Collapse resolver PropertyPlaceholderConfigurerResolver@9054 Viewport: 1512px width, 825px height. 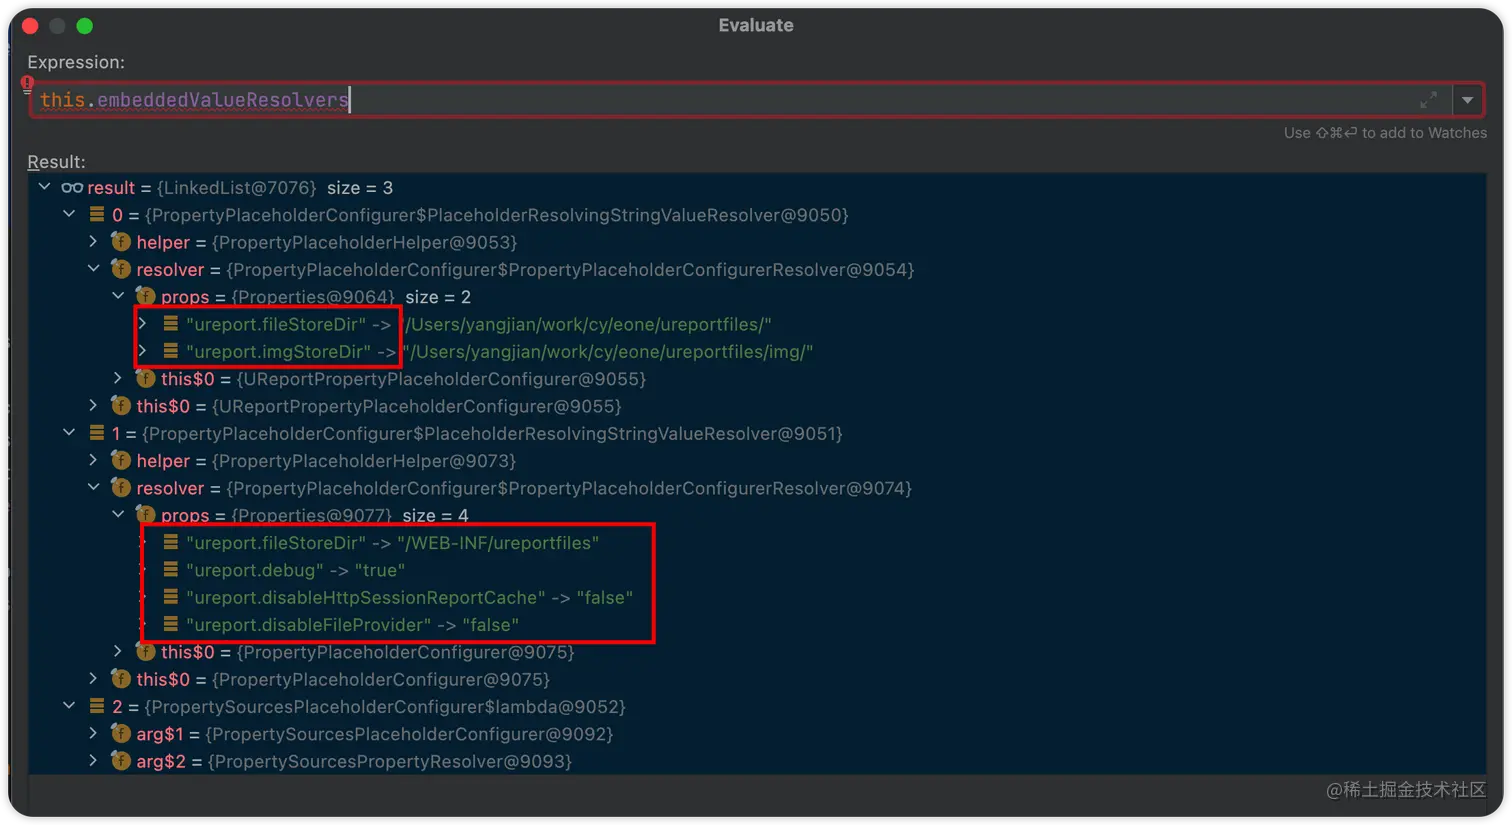pos(93,269)
